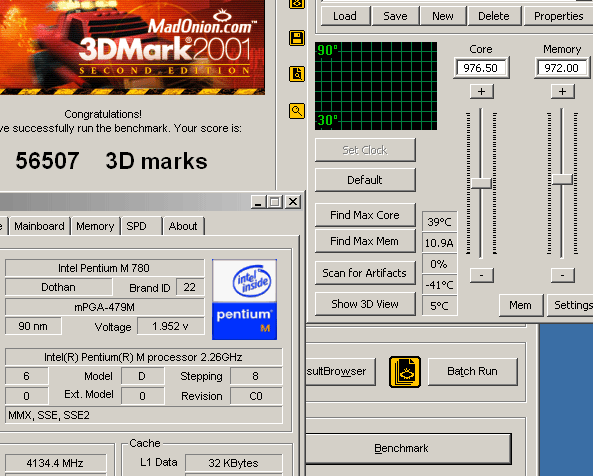Screen dimensions: 593x476
Task: Decrease Core clock with minus button
Action: 481,275
